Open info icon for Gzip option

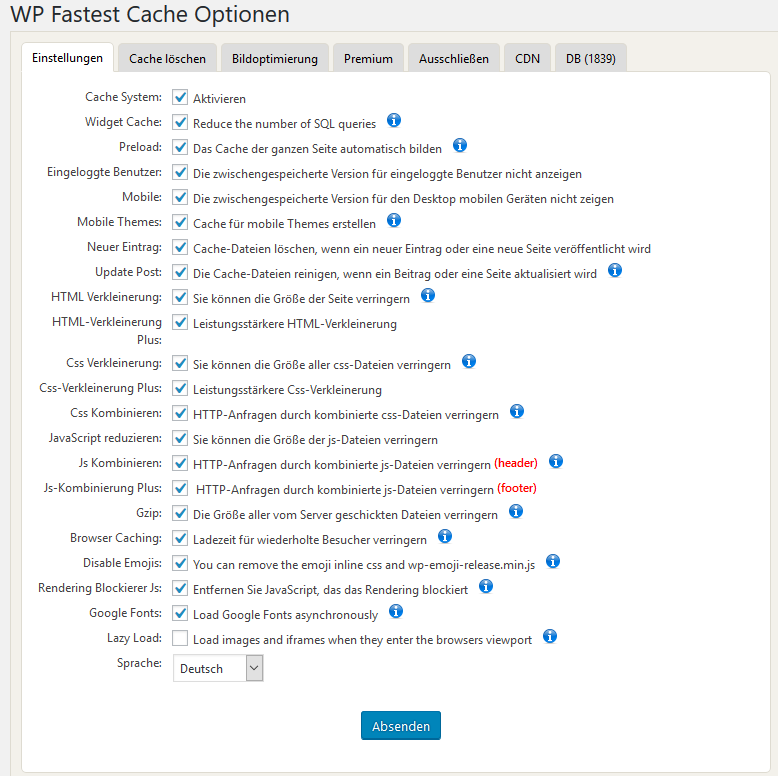click(x=516, y=511)
